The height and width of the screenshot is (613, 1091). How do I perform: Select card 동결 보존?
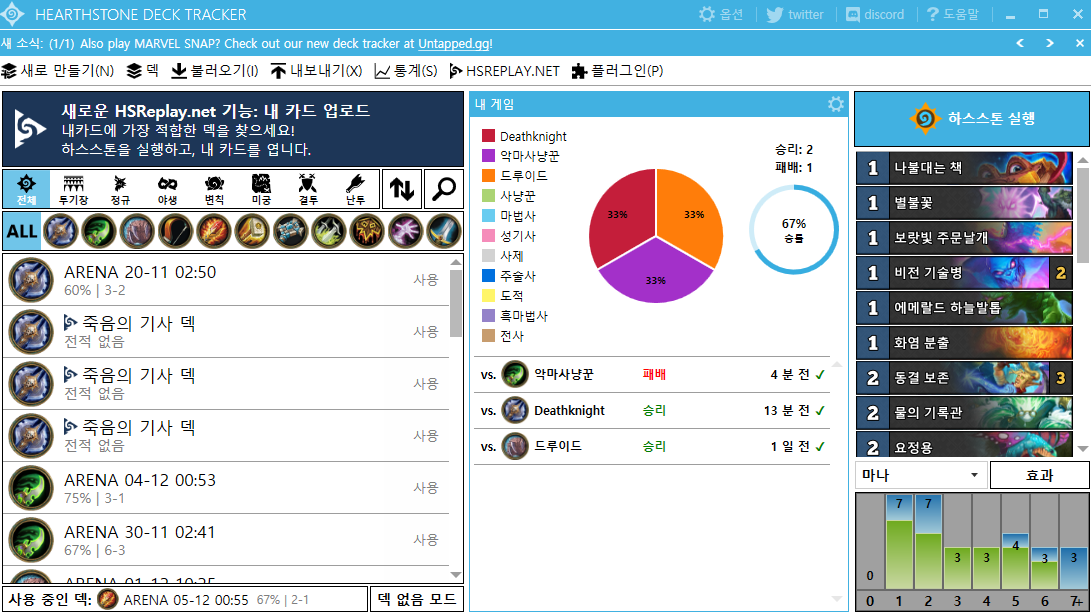pyautogui.click(x=964, y=378)
